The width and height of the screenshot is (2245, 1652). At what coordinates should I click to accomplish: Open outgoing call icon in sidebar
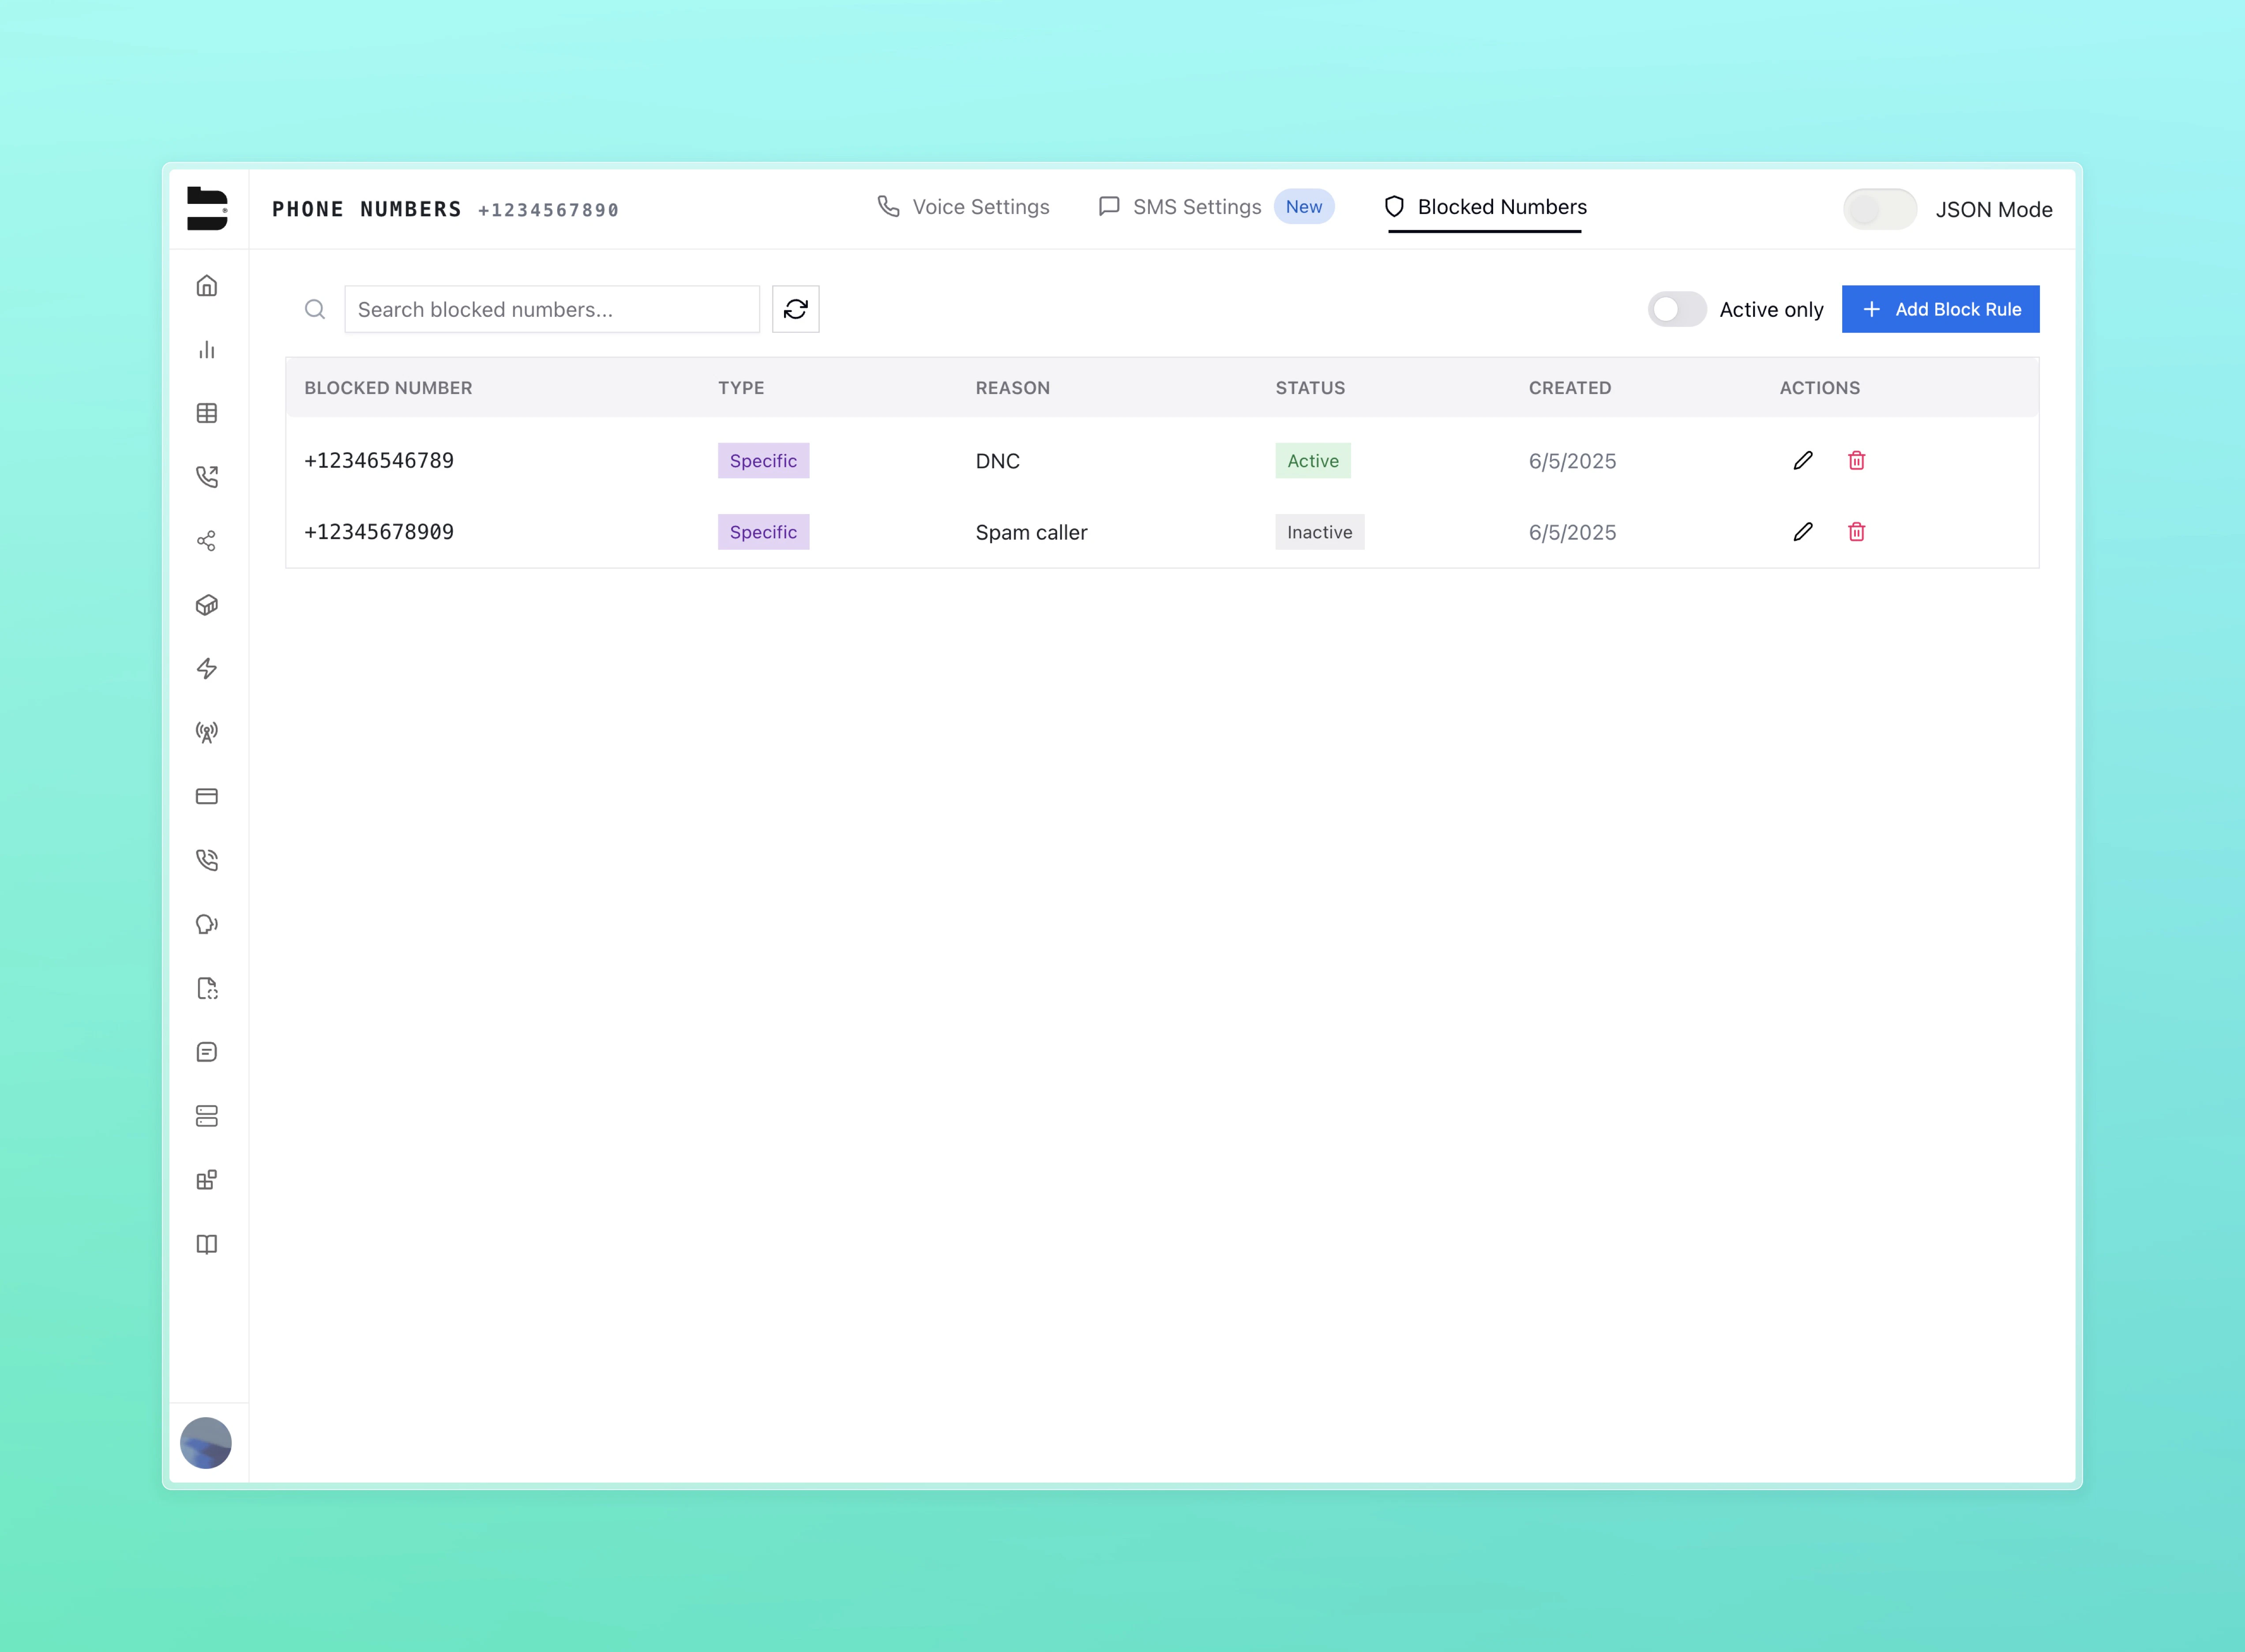(207, 477)
